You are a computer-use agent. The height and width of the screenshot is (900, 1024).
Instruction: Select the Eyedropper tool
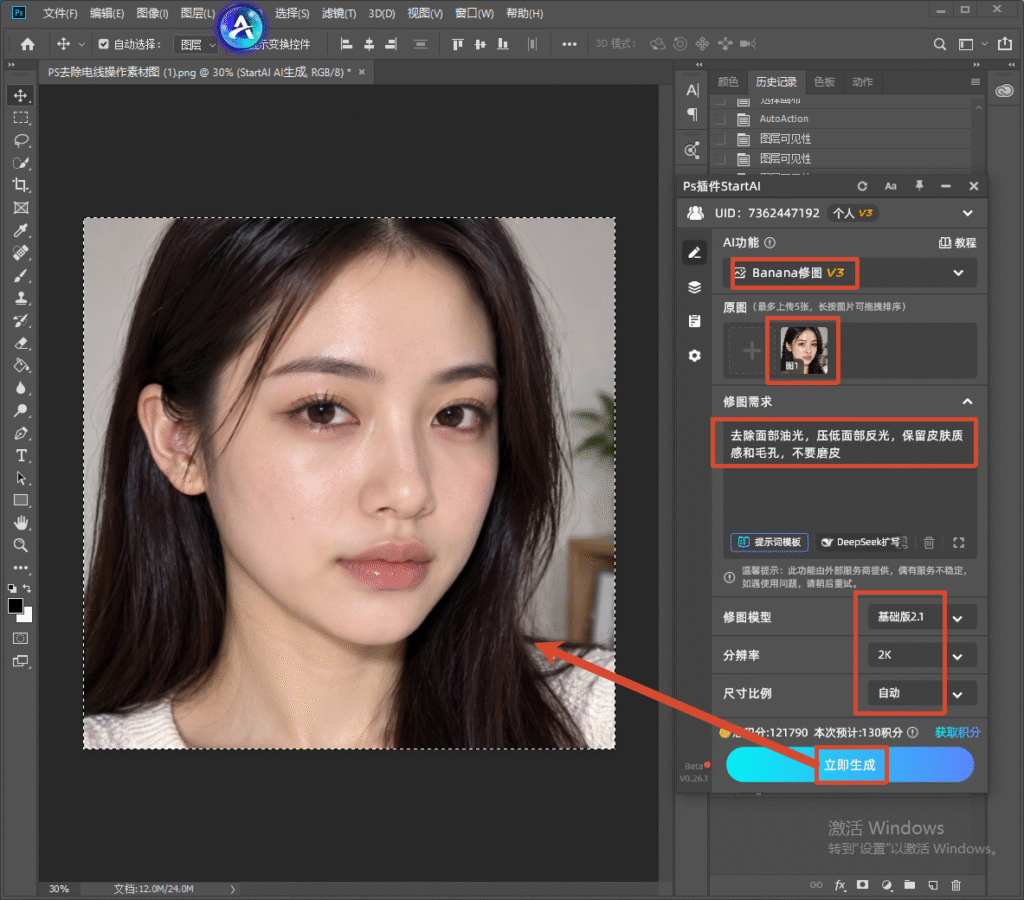click(x=21, y=230)
